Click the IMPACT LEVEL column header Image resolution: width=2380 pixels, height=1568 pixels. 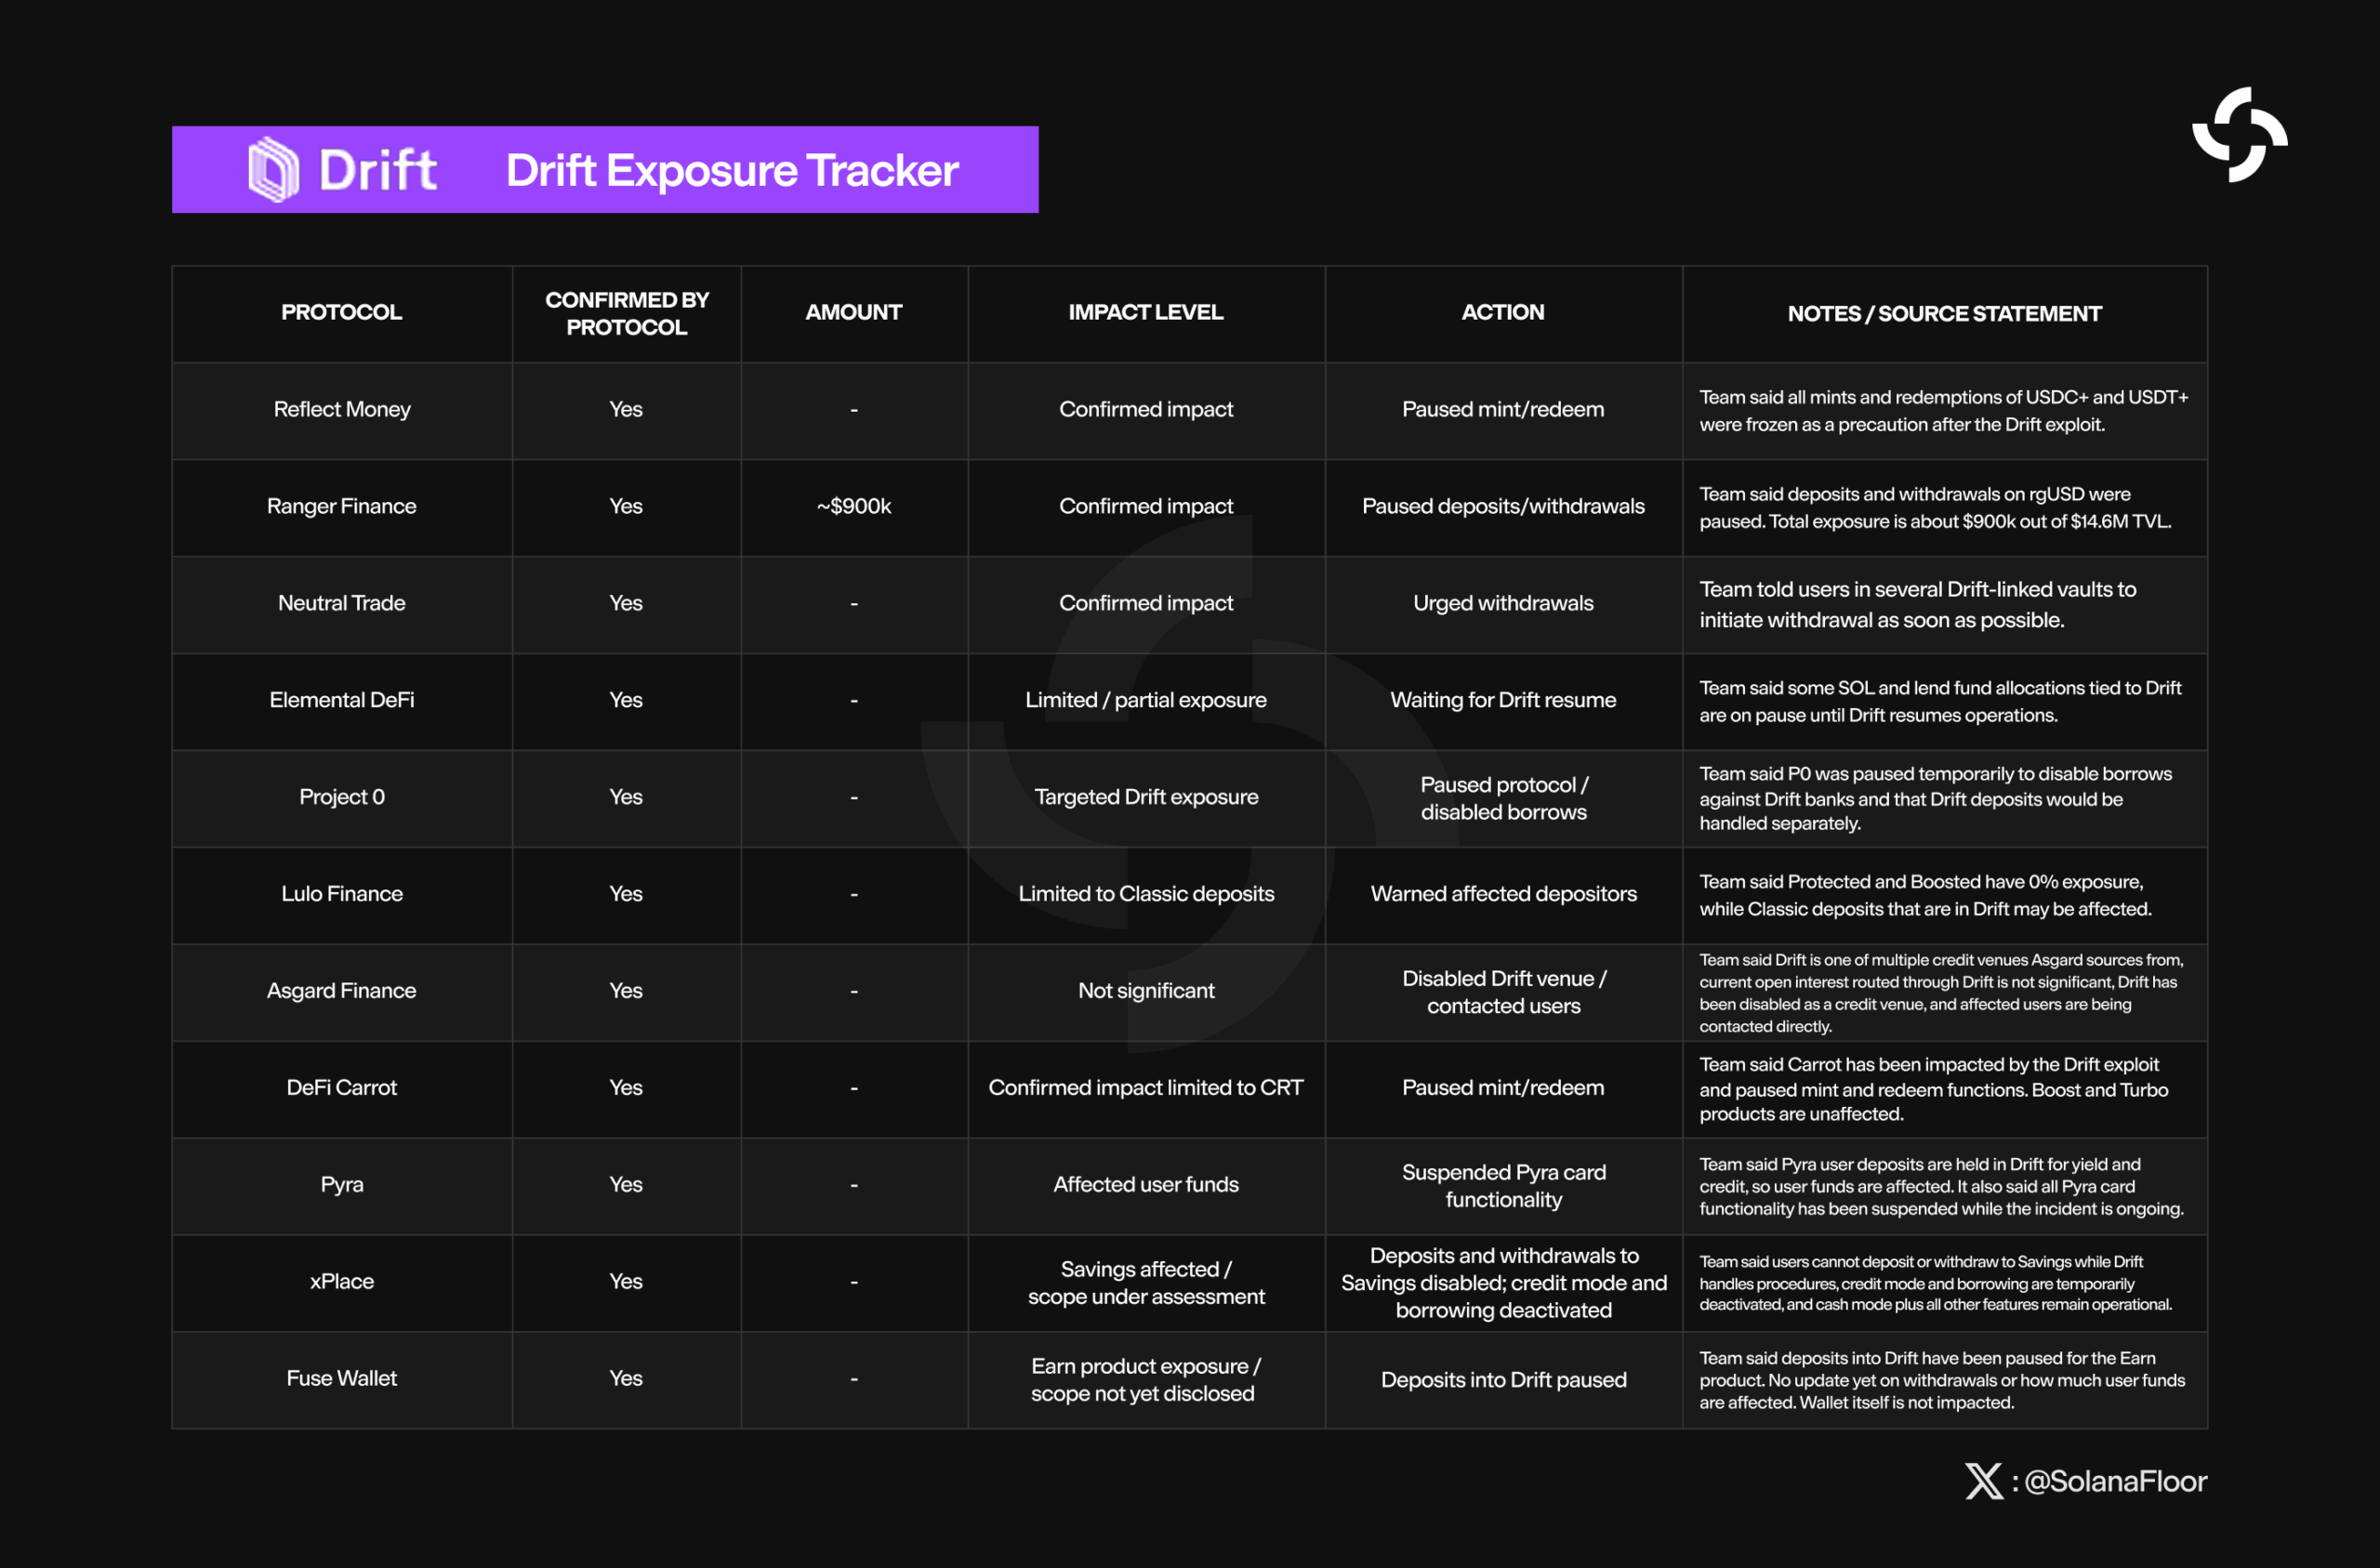1146,313
